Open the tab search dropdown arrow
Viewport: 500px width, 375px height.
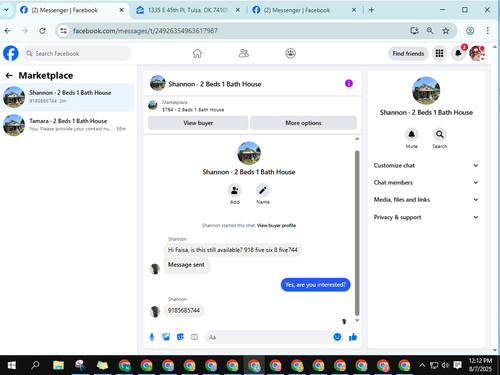(x=6, y=10)
